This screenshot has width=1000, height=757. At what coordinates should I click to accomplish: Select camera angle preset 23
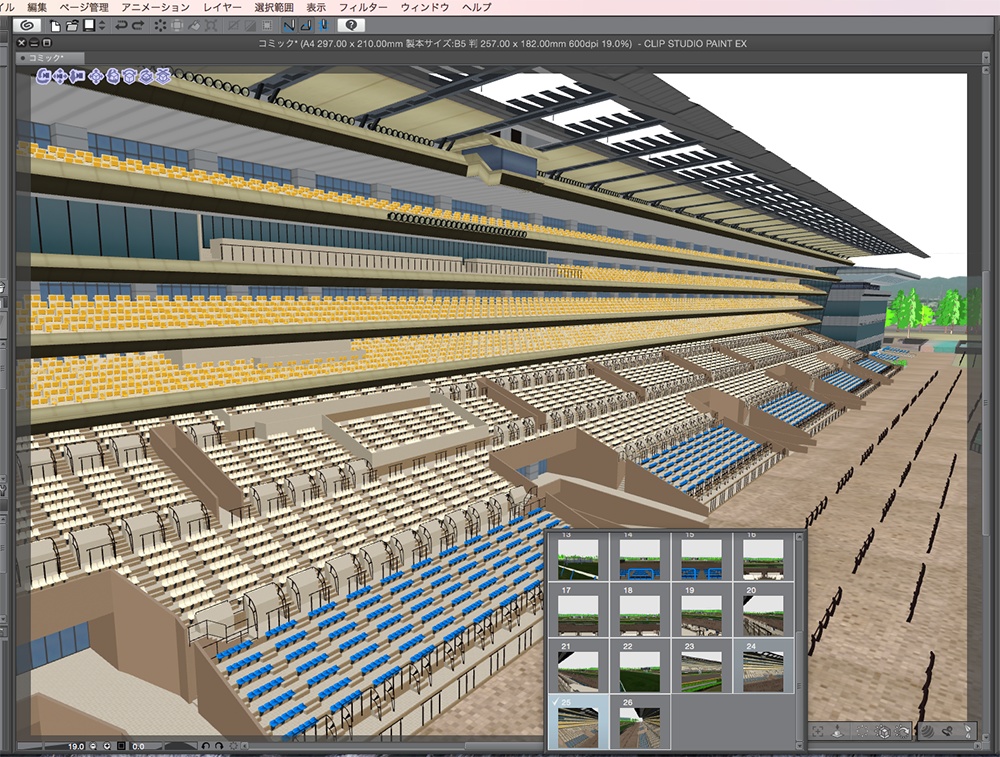701,671
